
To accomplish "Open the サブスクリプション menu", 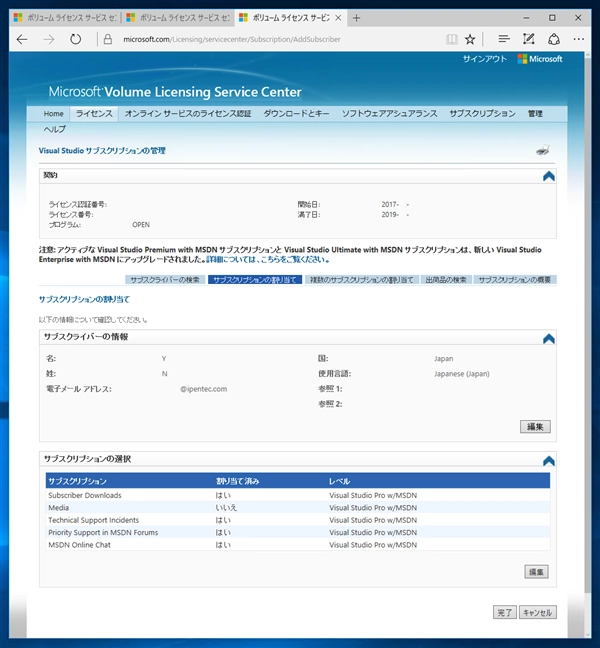I will 482,114.
